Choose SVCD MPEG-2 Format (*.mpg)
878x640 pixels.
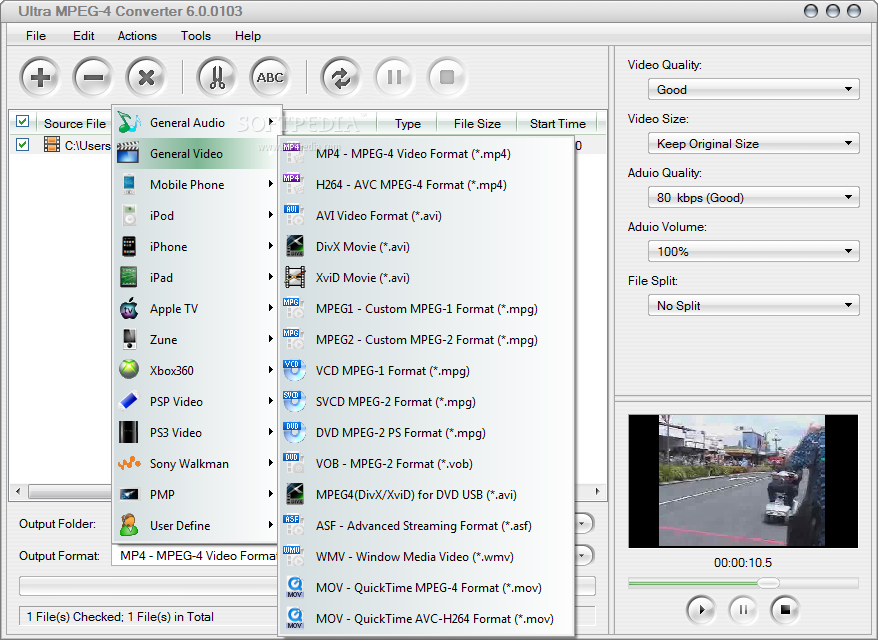[x=427, y=401]
